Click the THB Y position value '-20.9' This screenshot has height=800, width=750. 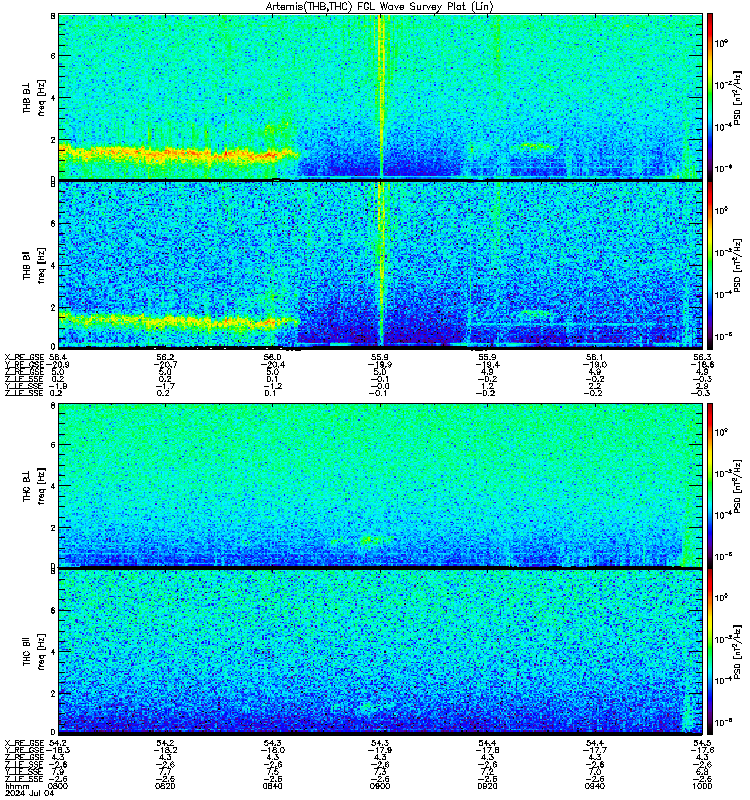point(58,364)
